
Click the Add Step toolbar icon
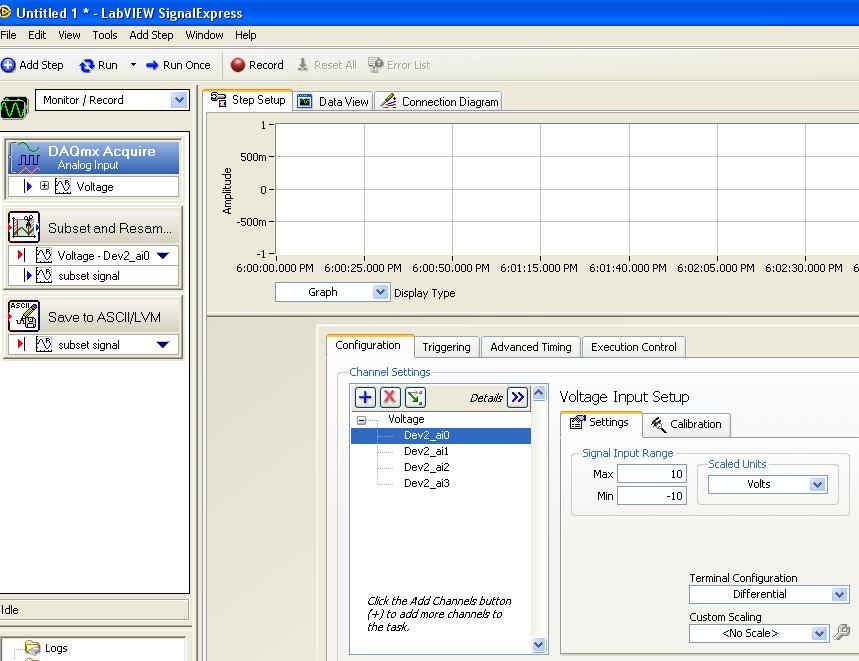[x=8, y=65]
